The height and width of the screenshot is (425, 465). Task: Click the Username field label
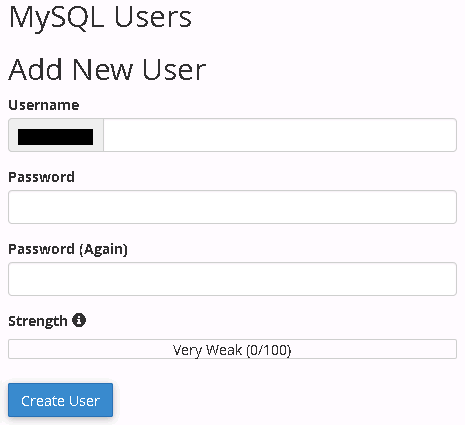(x=44, y=105)
